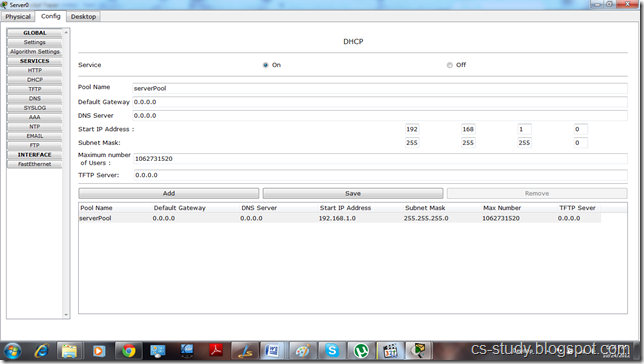Viewport: 644px width, 364px height.
Task: Open Microsoft Word from taskbar
Action: click(x=272, y=351)
